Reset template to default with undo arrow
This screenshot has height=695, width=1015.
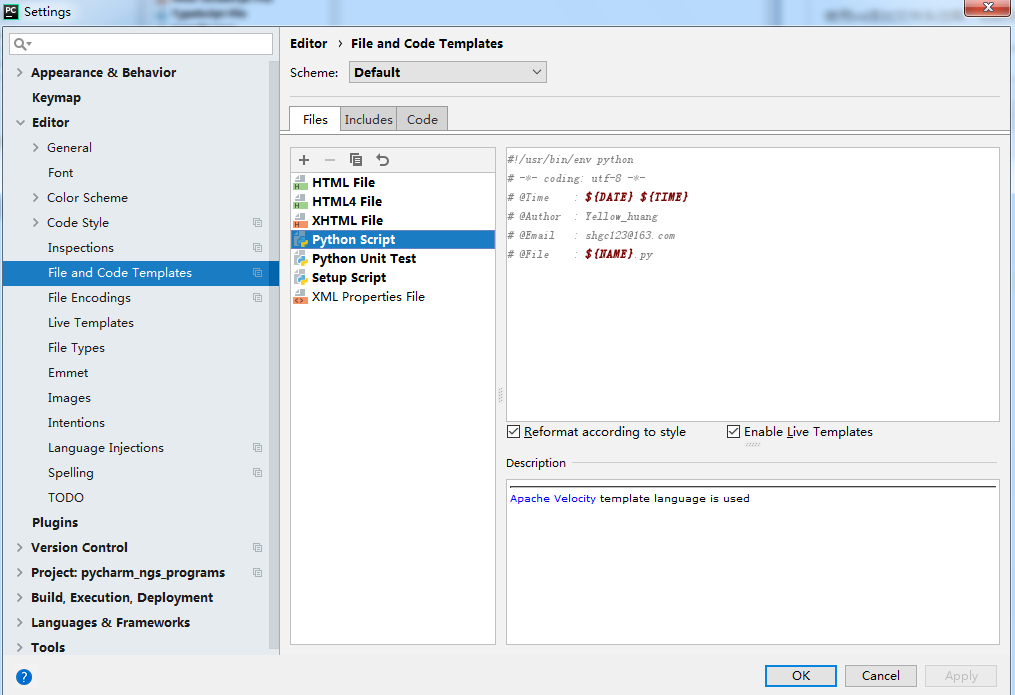pos(383,160)
